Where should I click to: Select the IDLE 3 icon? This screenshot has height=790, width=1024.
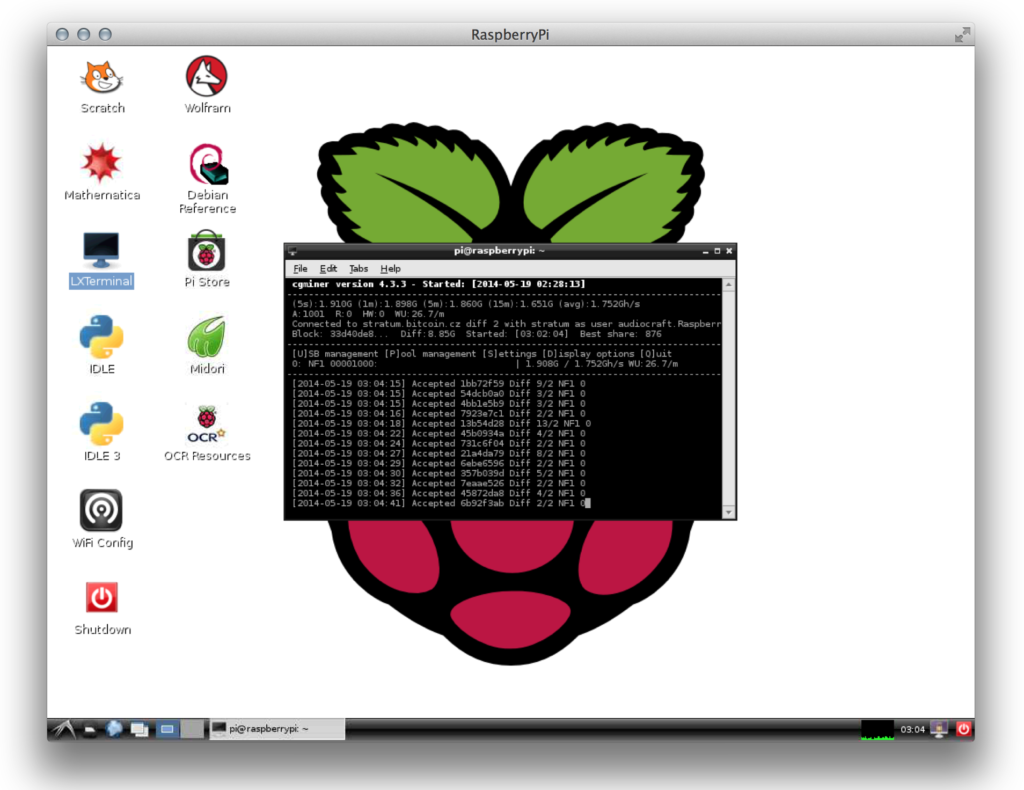coord(101,432)
